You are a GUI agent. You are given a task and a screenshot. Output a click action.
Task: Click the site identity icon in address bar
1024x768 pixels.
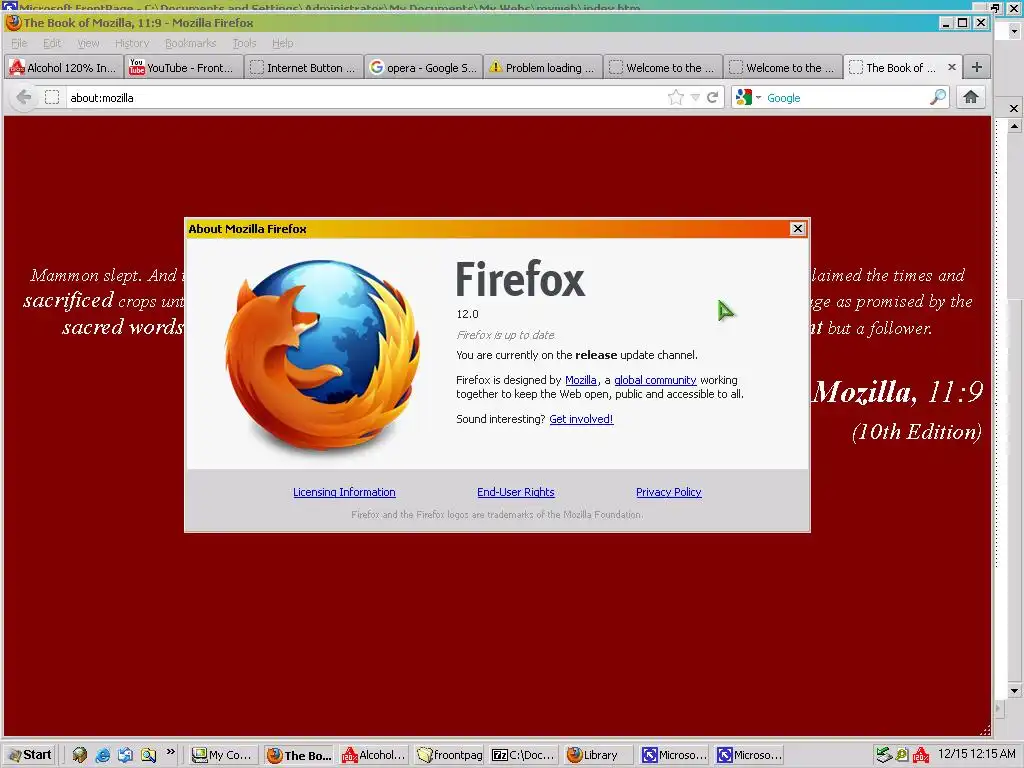[52, 98]
